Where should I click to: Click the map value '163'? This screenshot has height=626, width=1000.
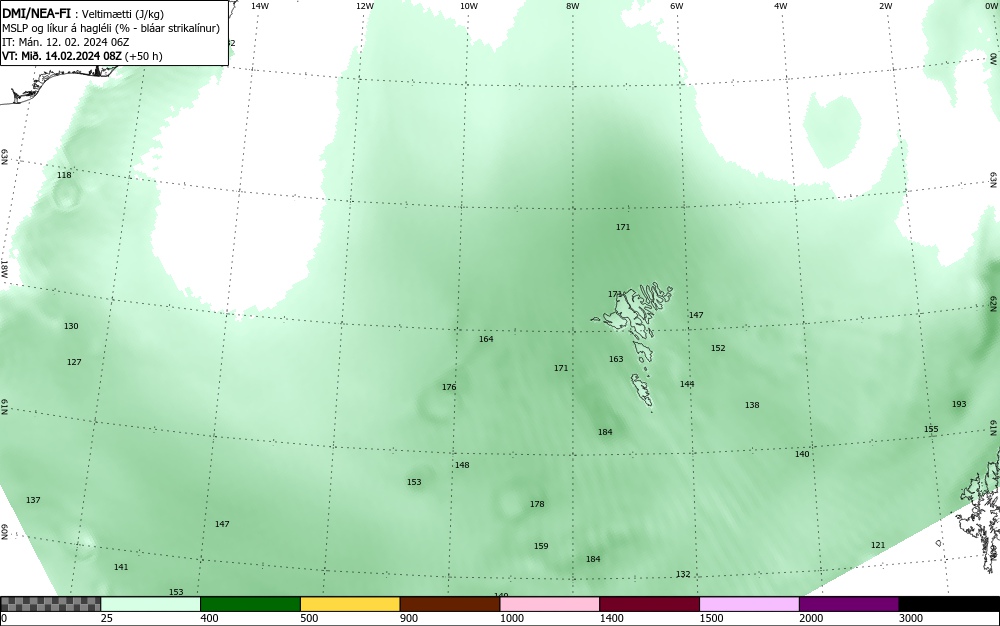click(615, 360)
